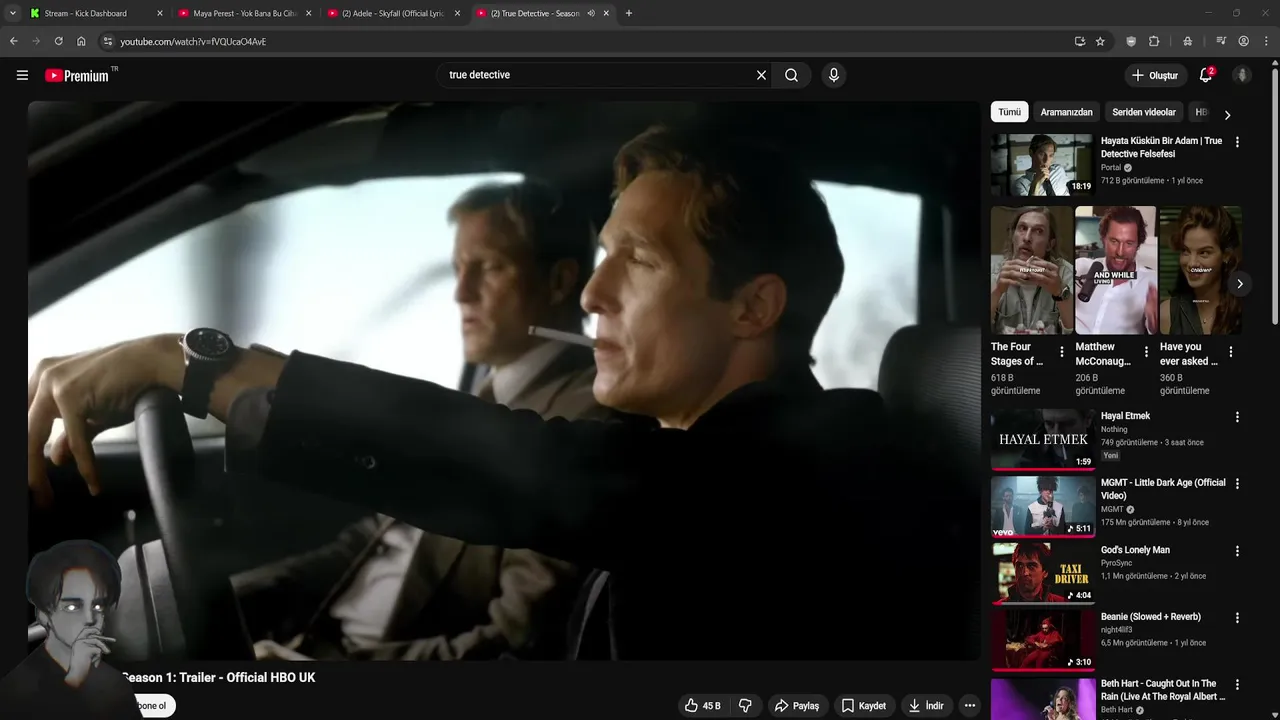This screenshot has width=1280, height=720.
Task: Open notifications bell icon
Action: (1206, 75)
